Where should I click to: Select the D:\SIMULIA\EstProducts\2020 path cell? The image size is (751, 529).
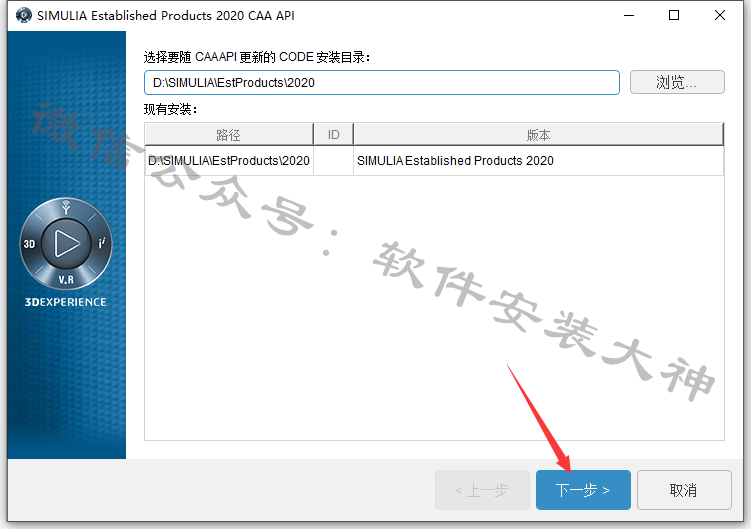click(x=229, y=161)
